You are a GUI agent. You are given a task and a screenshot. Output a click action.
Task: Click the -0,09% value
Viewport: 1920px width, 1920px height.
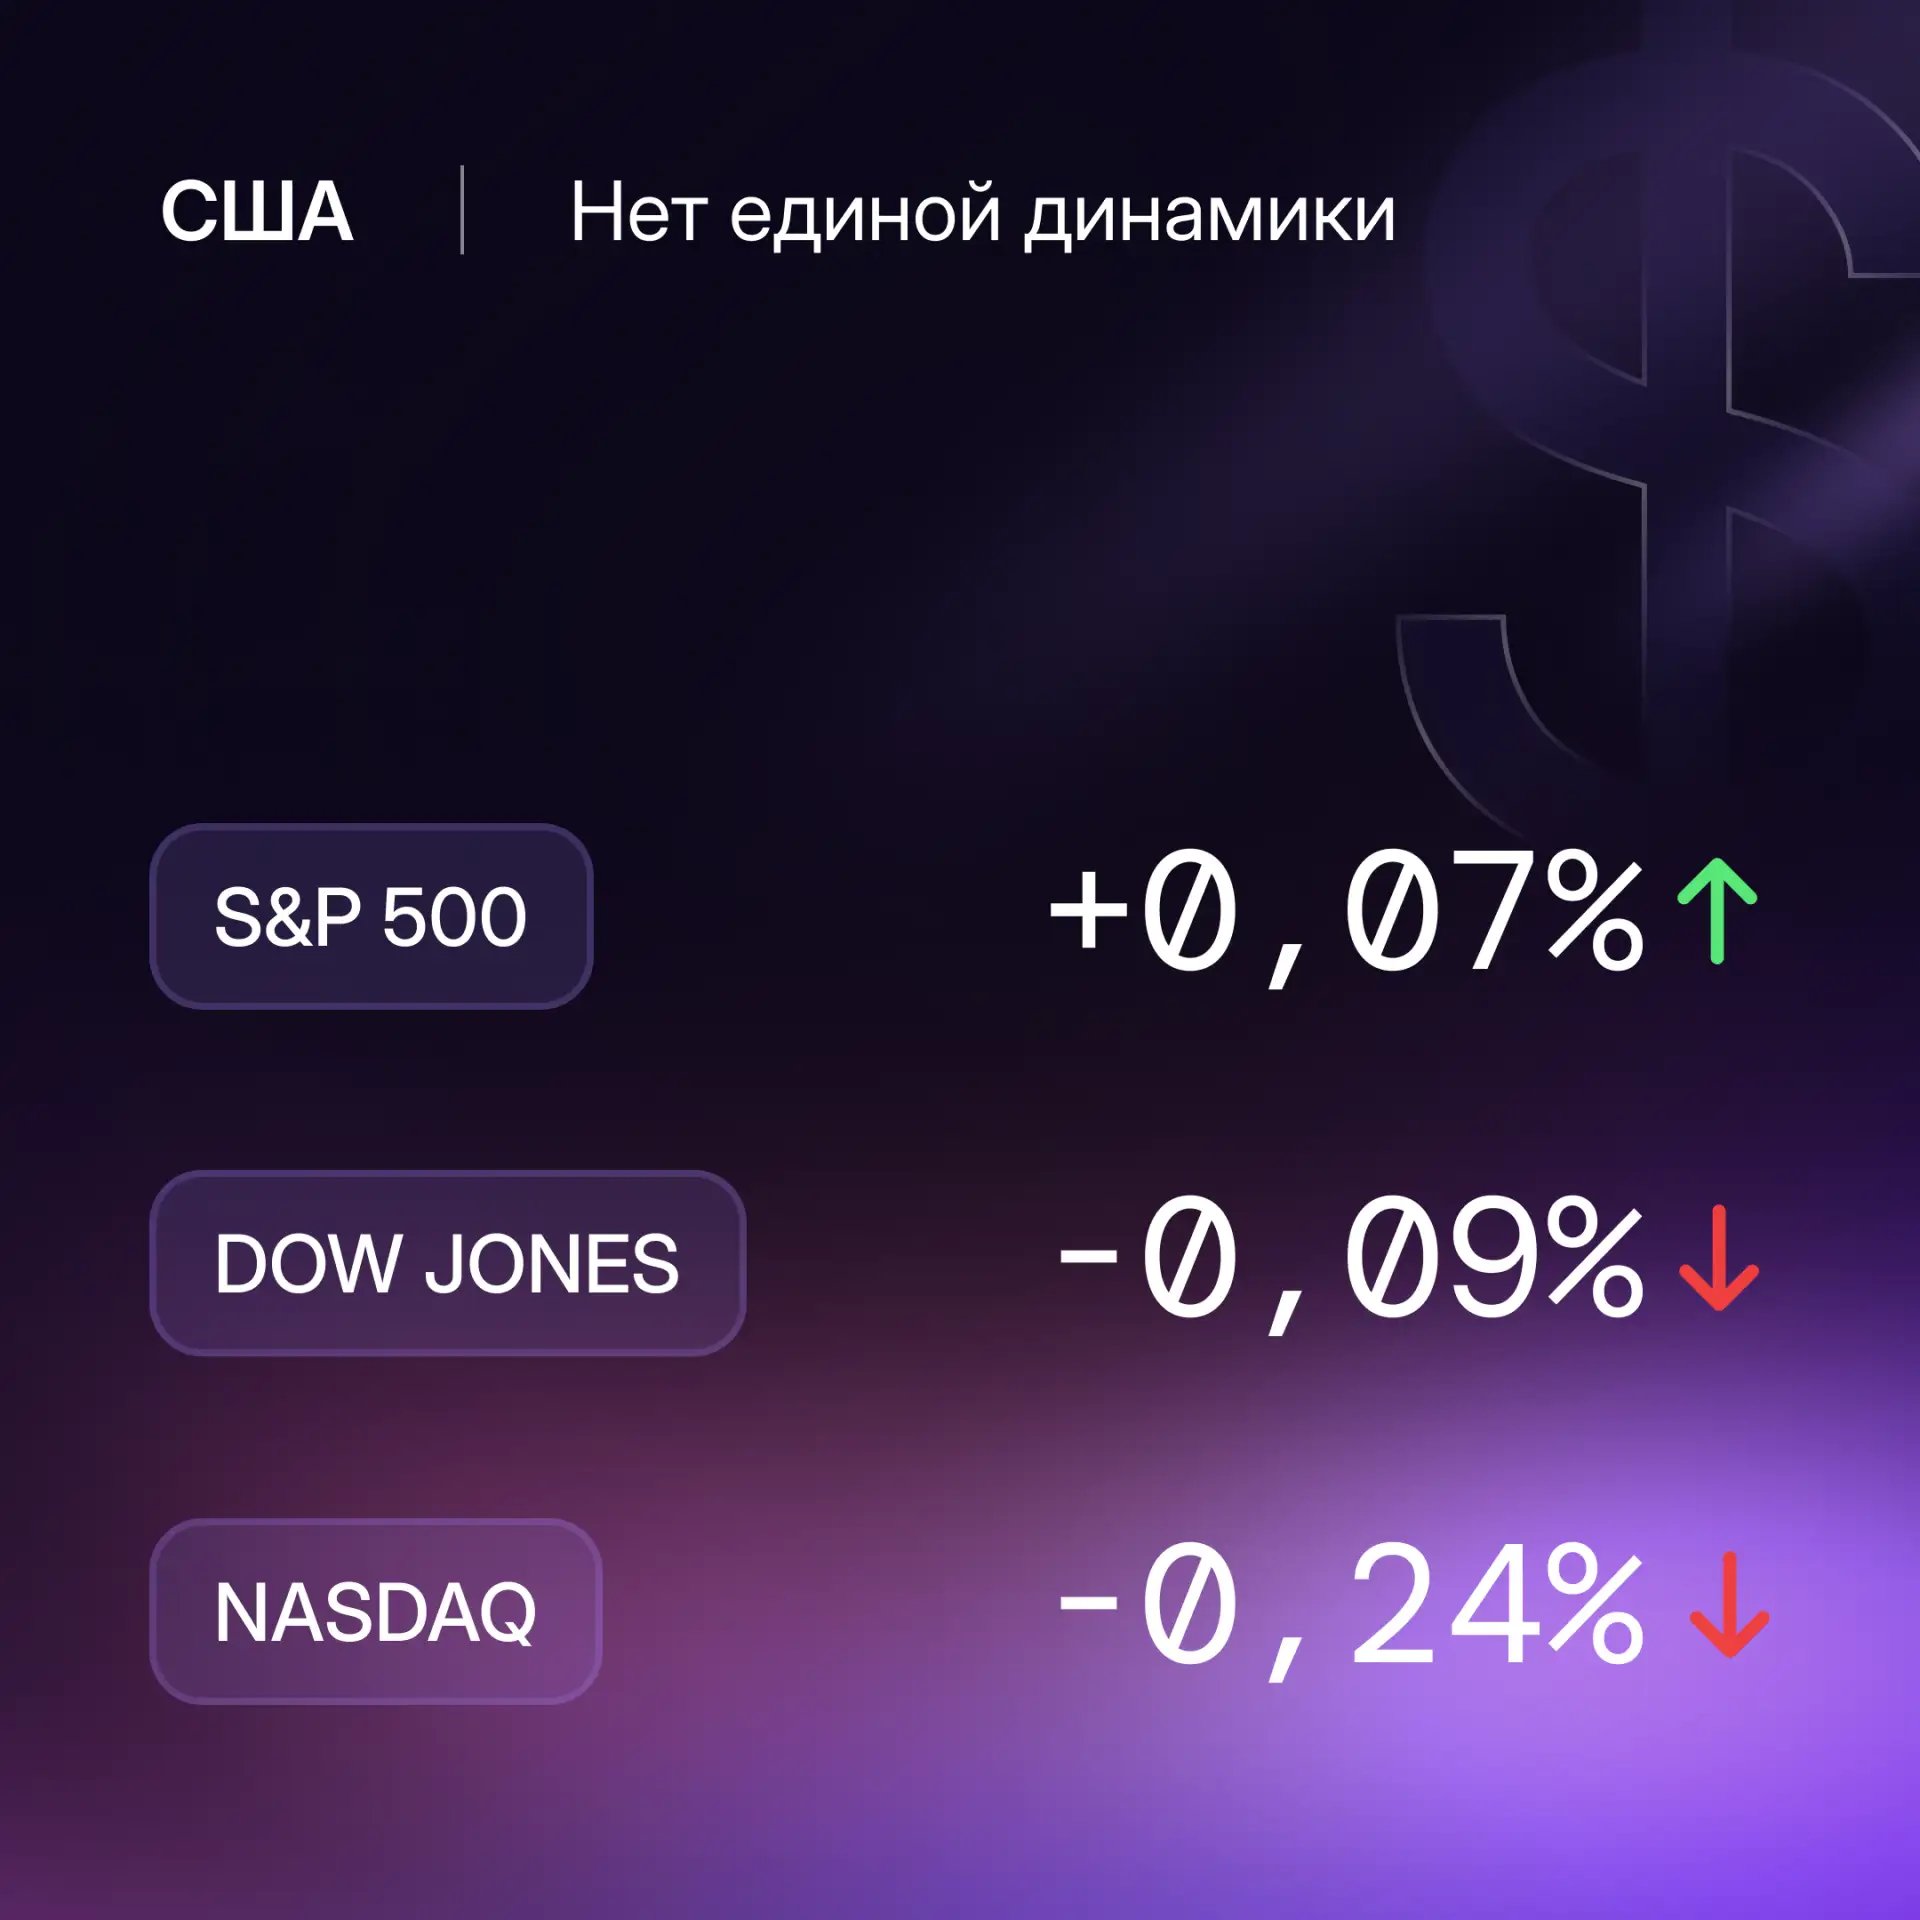click(1350, 1264)
